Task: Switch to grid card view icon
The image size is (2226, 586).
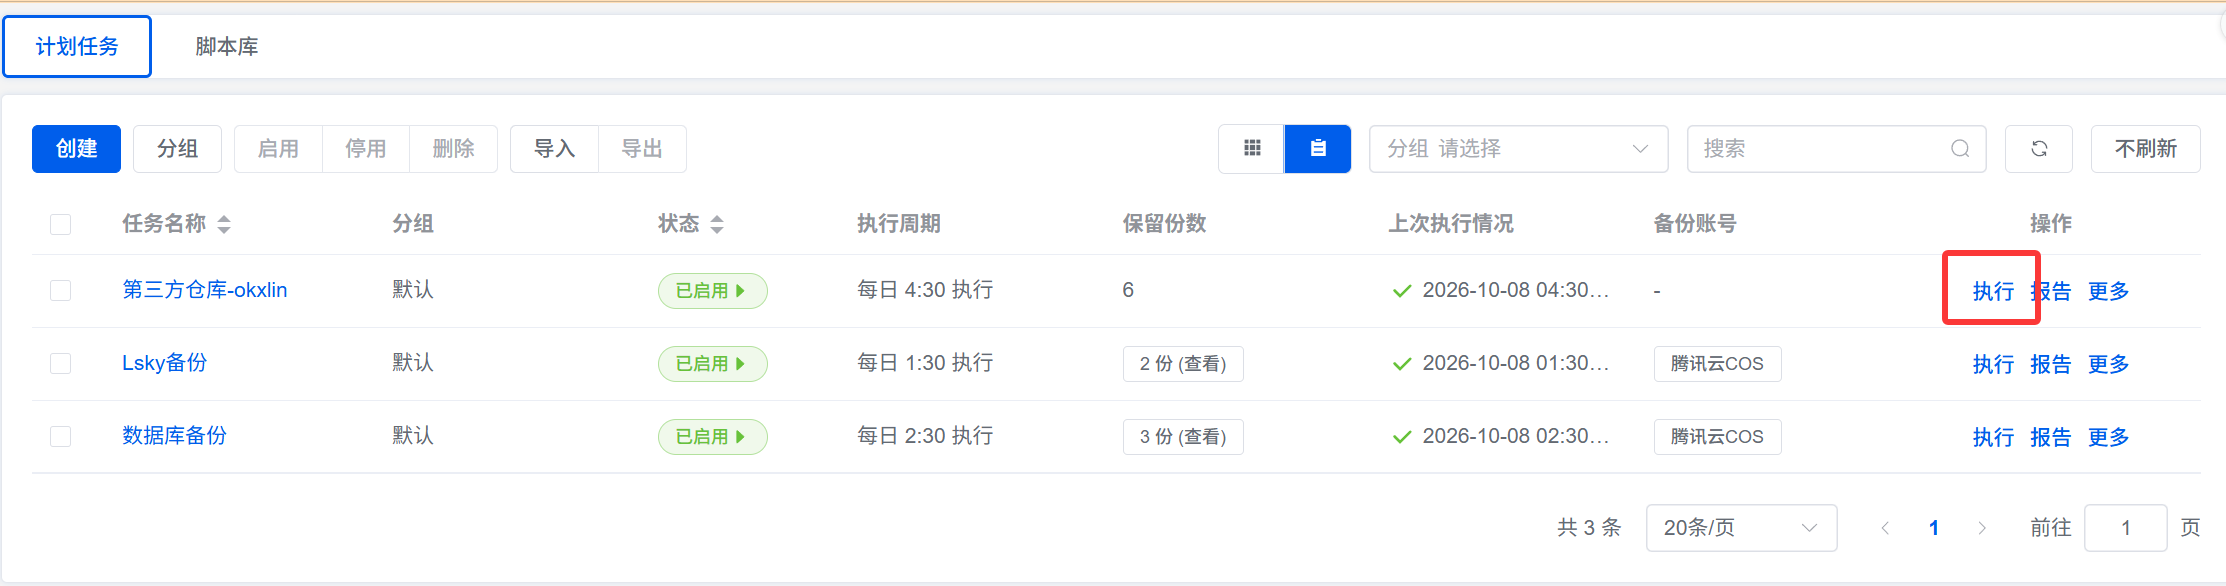Action: [1251, 149]
